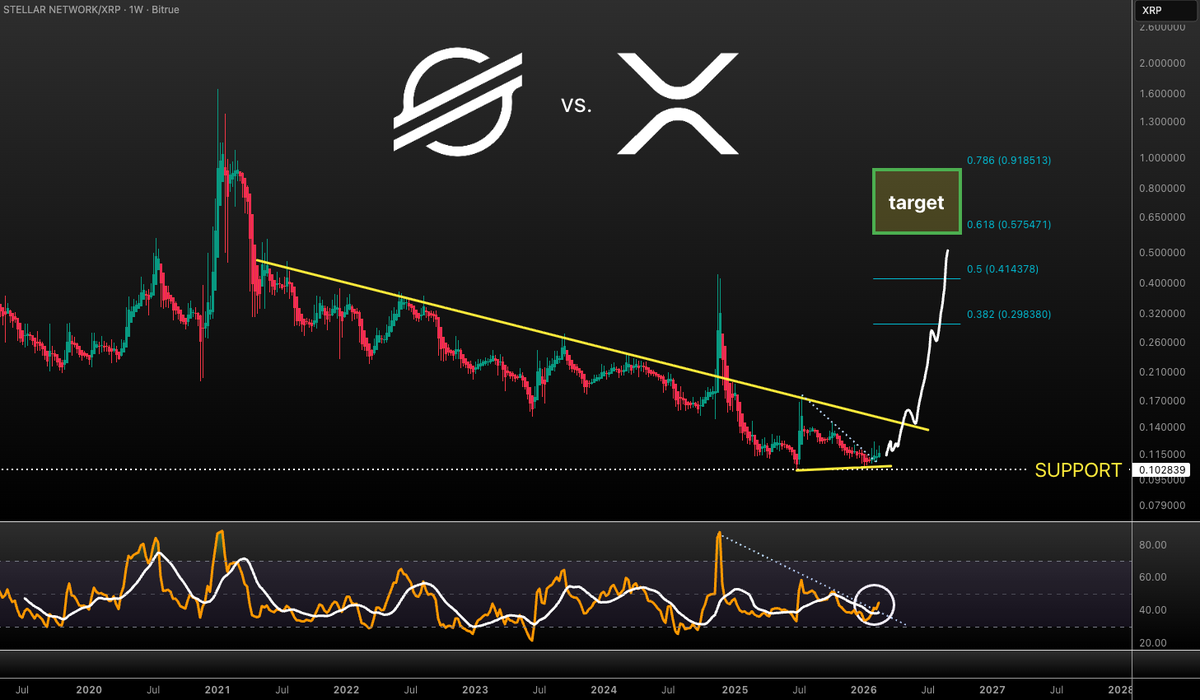Click the 2020 year on time axis
1200x700 pixels.
tap(89, 690)
